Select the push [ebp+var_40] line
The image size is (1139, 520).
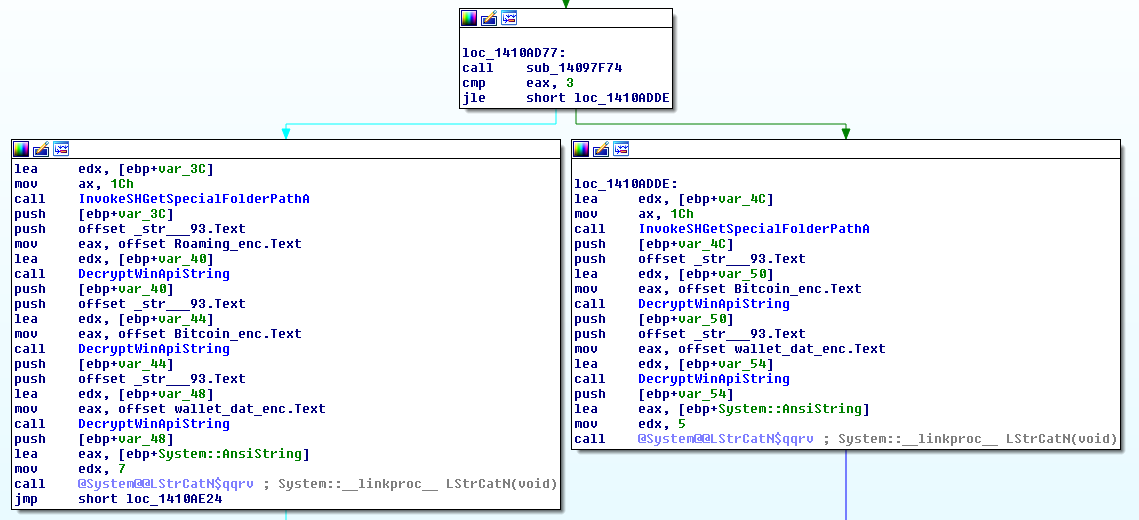[x=94, y=289]
